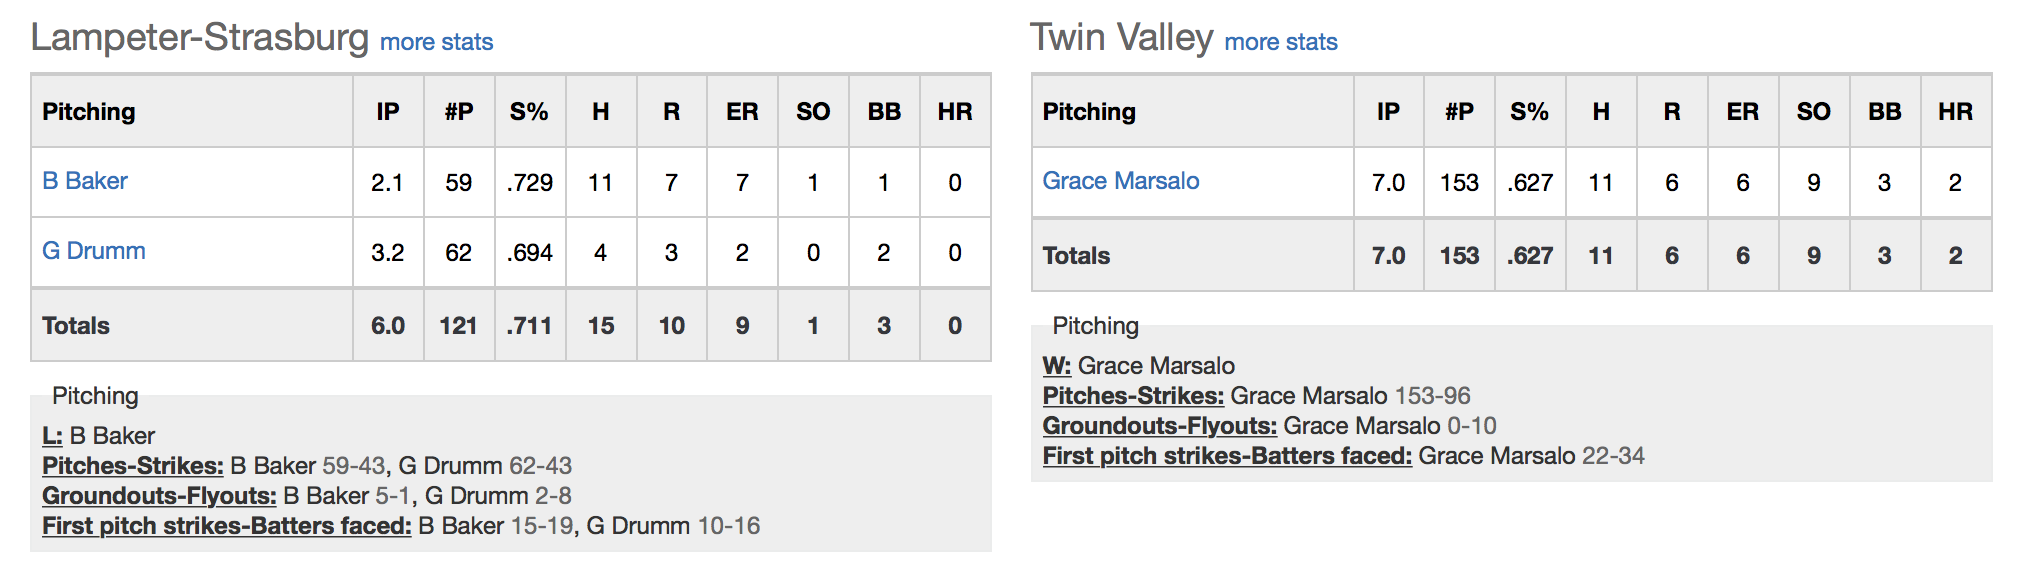
Task: Click Twin Valley Pitches-Strikes label
Action: tap(1134, 396)
